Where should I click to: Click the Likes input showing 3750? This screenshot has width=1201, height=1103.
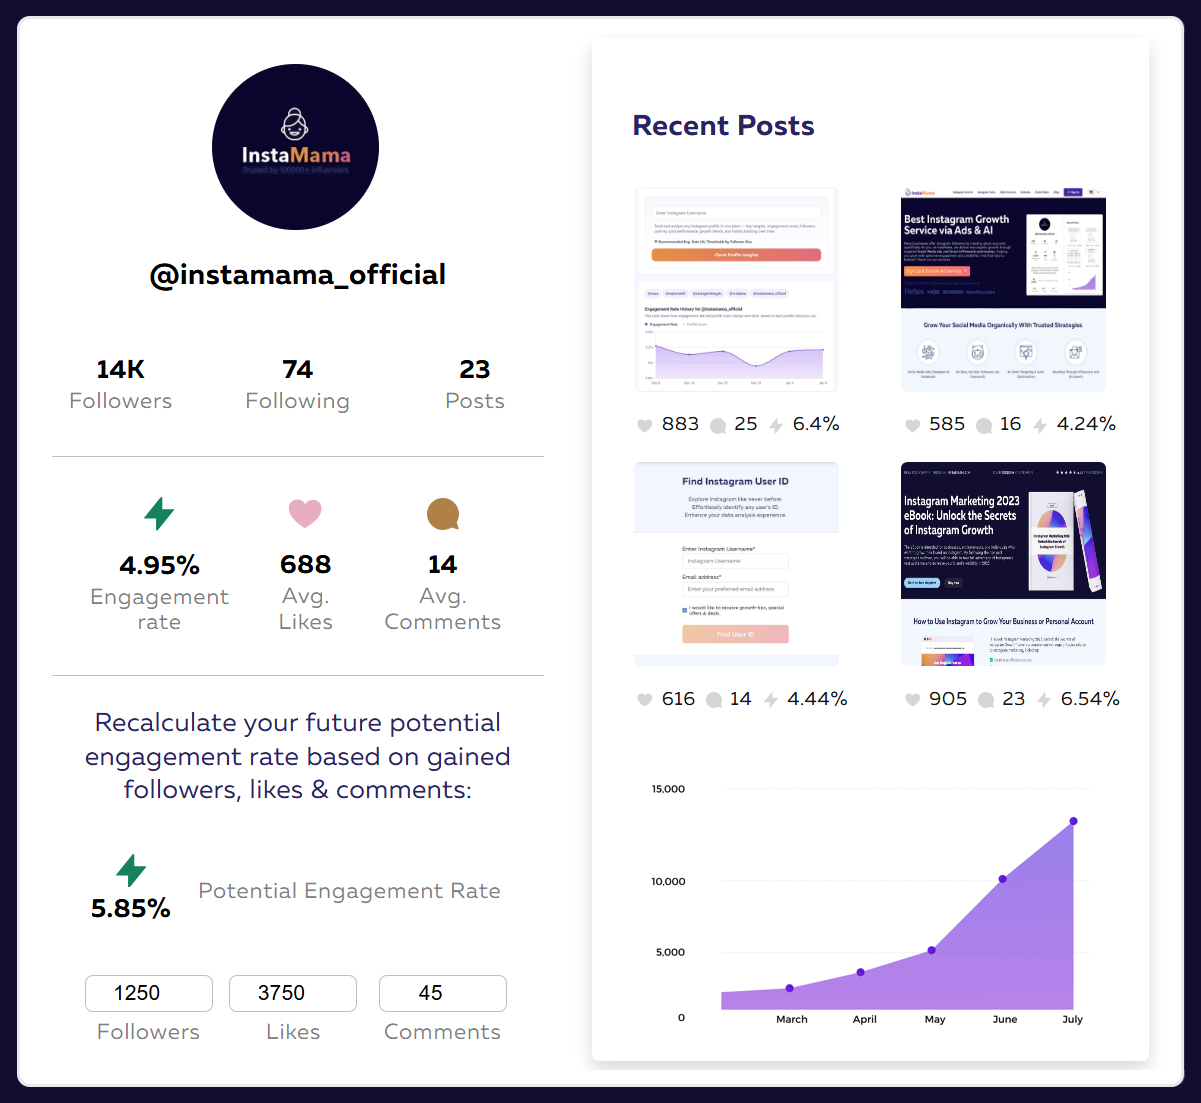click(x=292, y=993)
